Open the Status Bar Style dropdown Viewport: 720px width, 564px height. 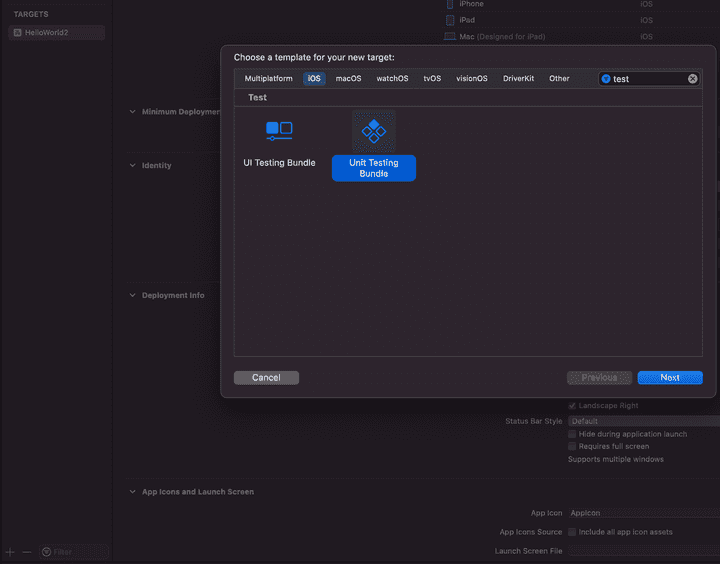click(642, 422)
